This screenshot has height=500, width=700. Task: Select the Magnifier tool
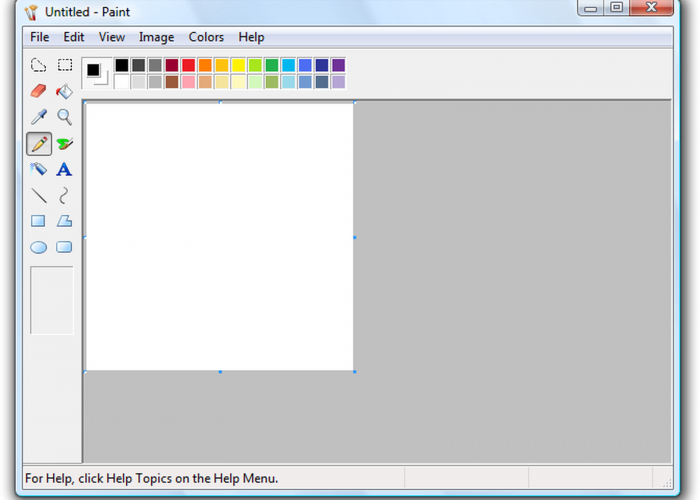click(x=65, y=117)
